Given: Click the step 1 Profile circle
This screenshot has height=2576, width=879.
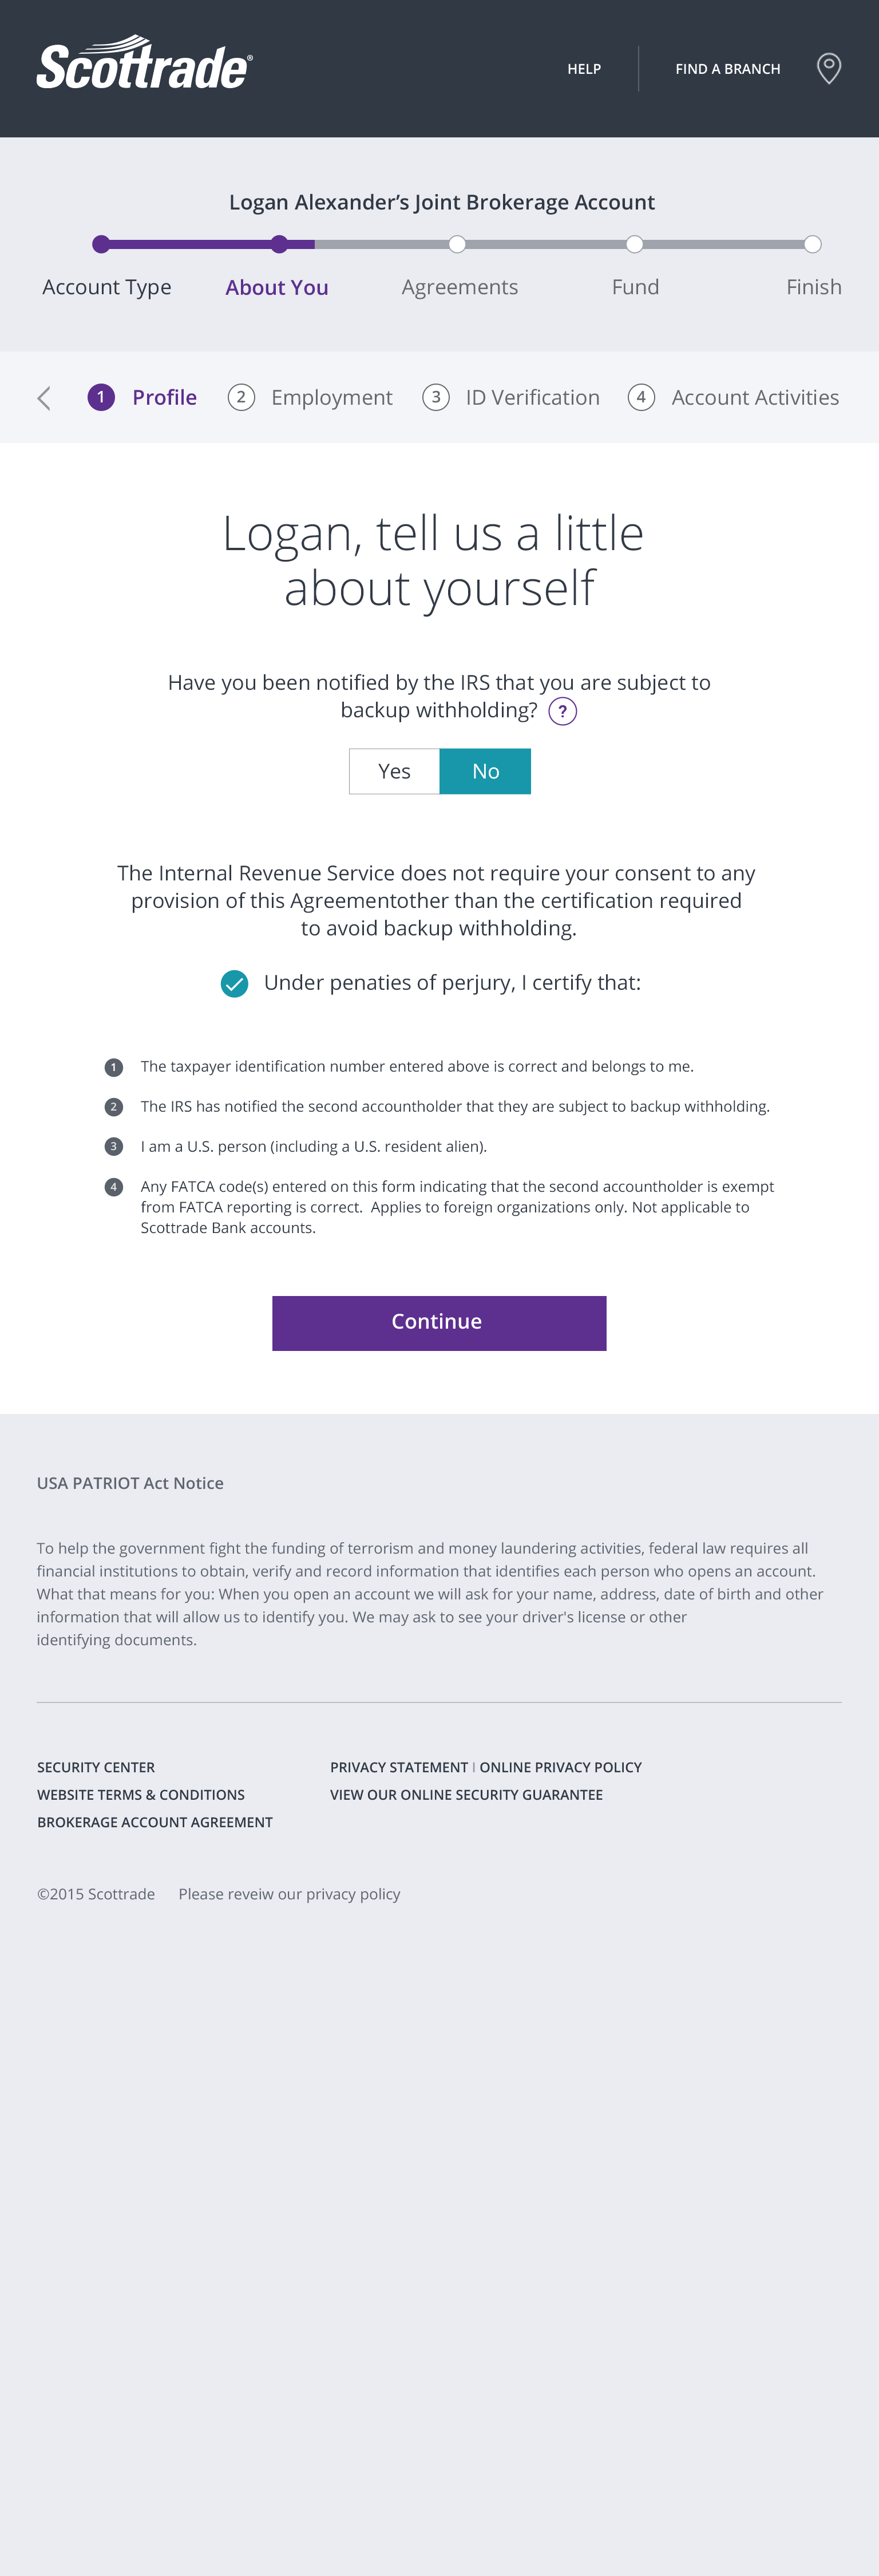Looking at the screenshot, I should [x=101, y=397].
